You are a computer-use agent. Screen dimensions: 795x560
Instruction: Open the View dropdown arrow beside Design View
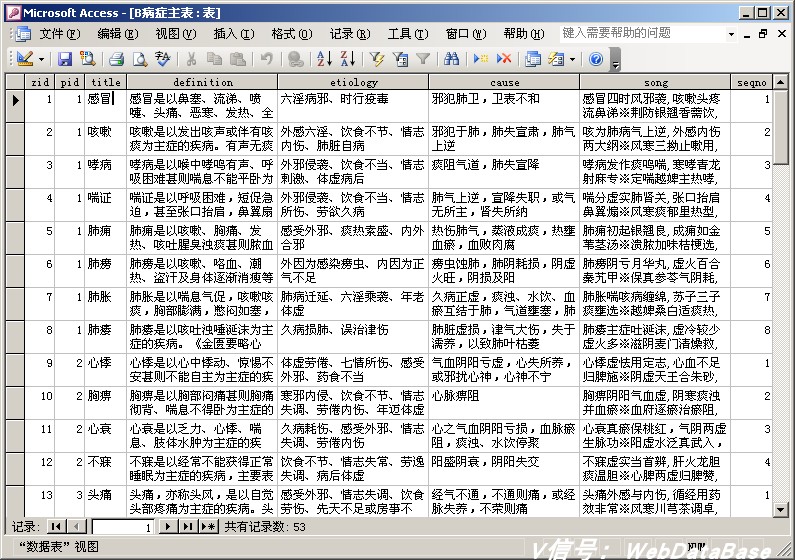(42, 59)
